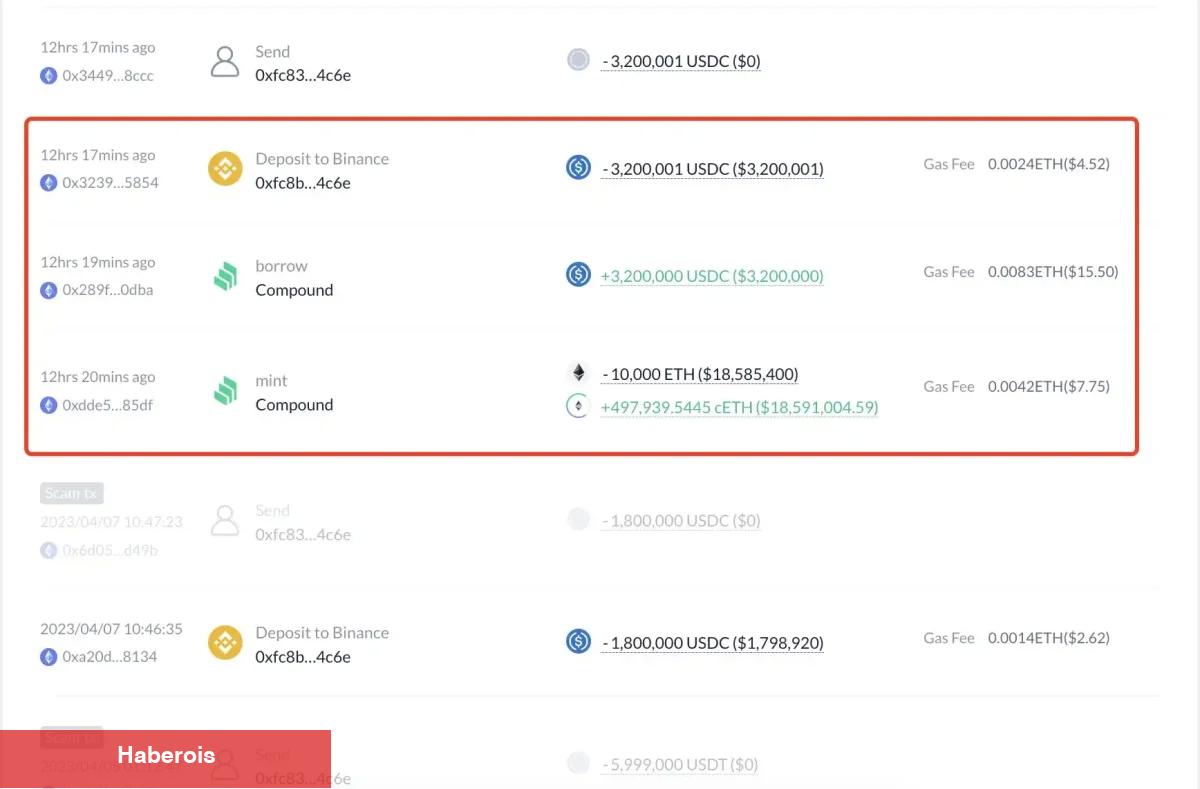The image size is (1200, 789).
Task: Click faded 'Send' label in the 0x6d05...d49b row
Action: pyautogui.click(x=272, y=511)
